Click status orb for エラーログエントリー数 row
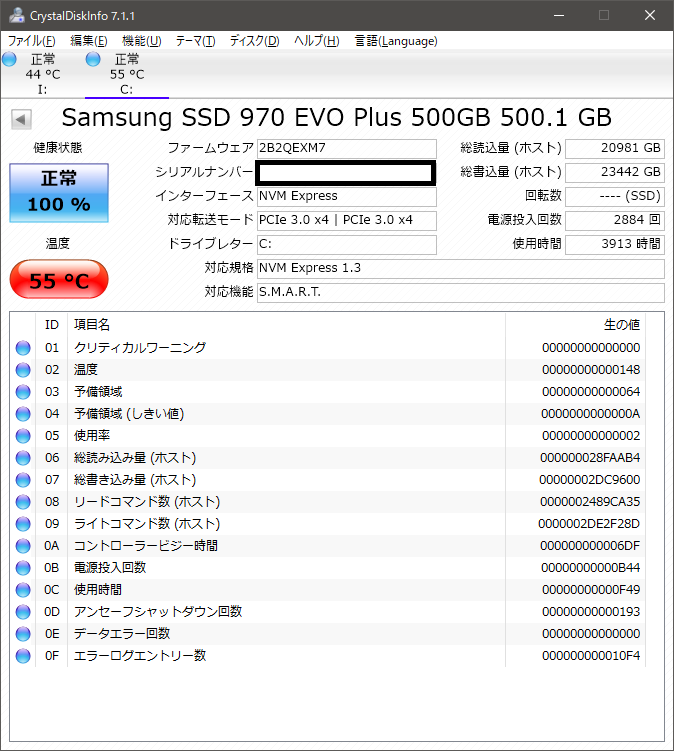 tap(23, 656)
